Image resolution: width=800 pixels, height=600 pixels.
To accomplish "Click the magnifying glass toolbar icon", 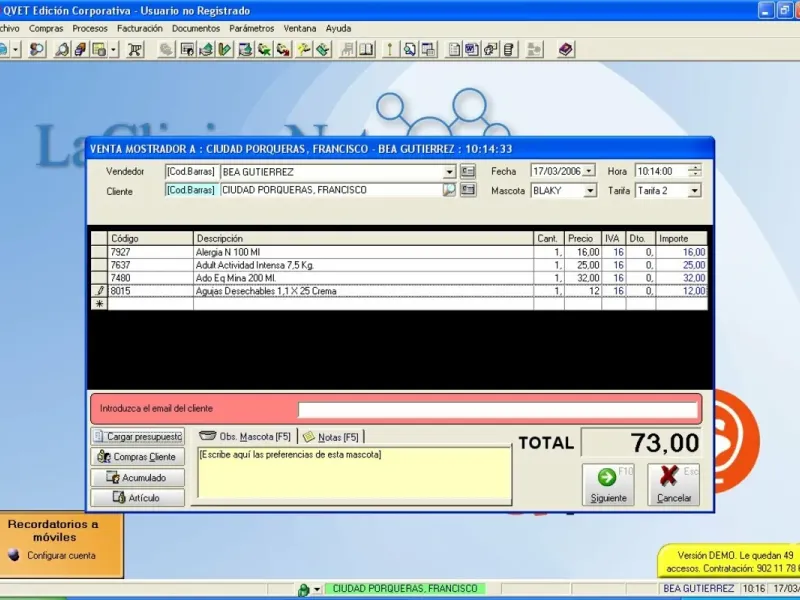I will [62, 49].
